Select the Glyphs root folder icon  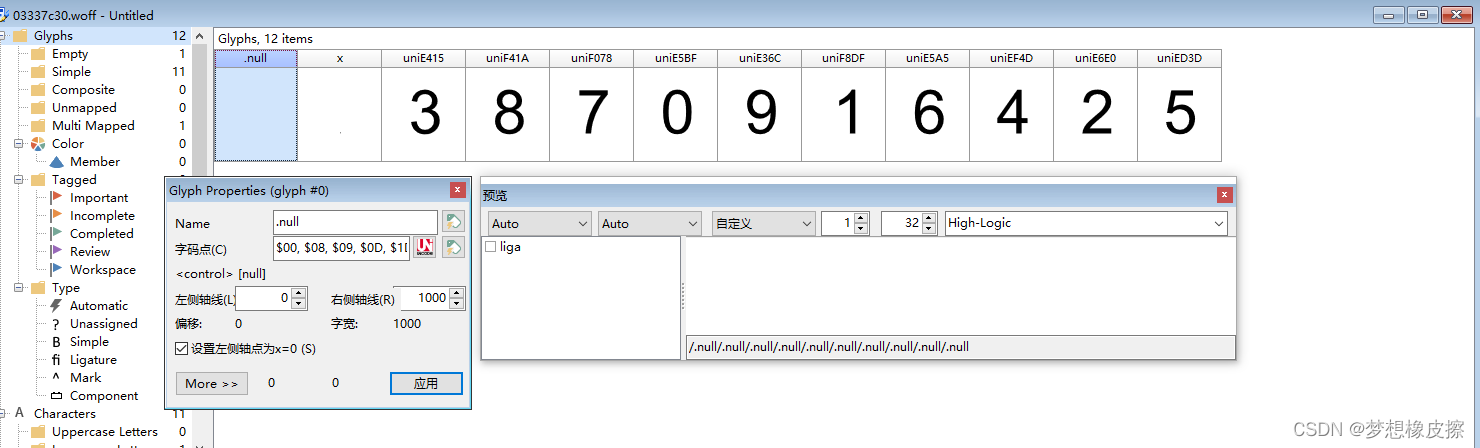pos(20,36)
